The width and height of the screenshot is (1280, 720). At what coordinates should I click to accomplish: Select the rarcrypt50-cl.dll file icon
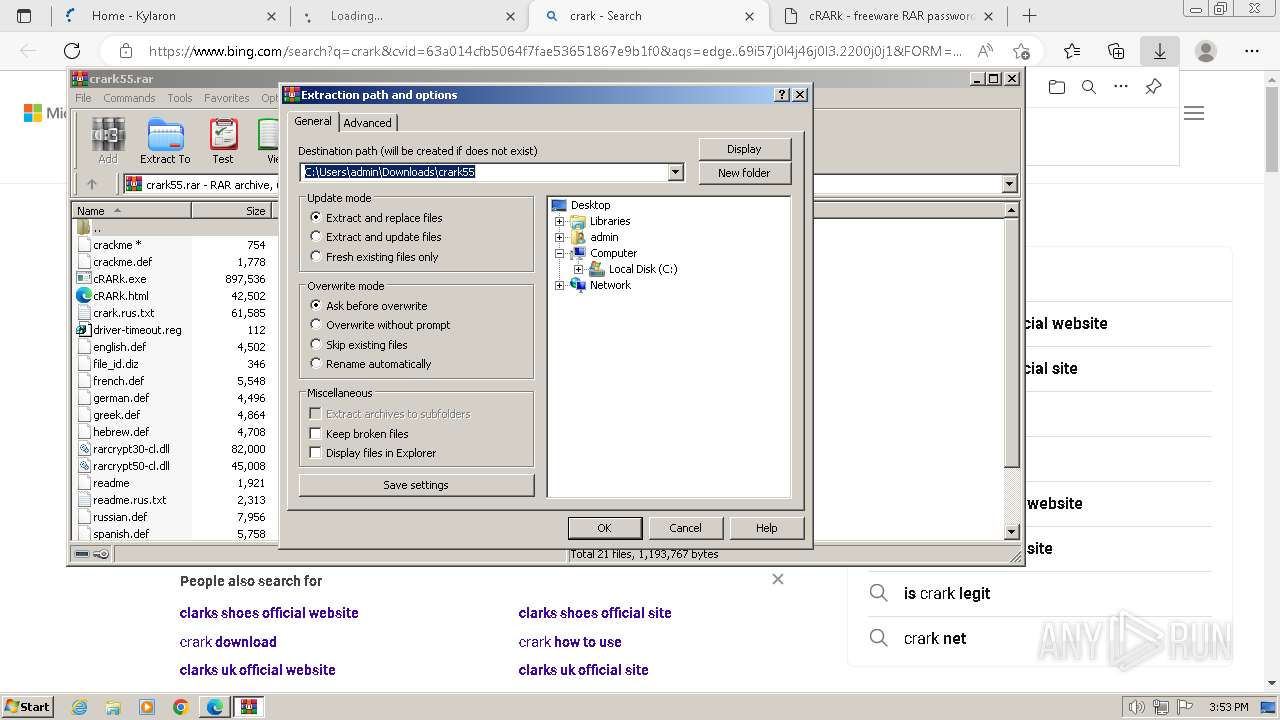tap(84, 466)
